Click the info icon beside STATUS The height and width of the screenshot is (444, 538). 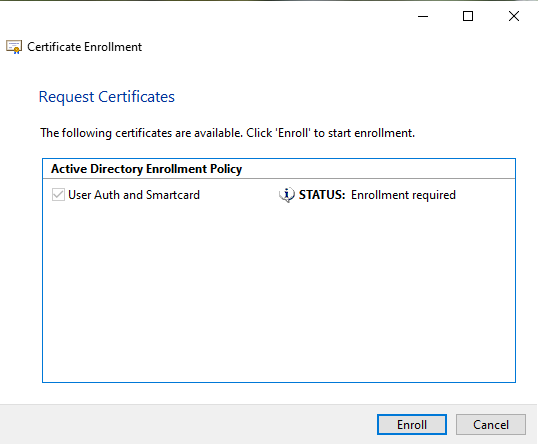pyautogui.click(x=286, y=195)
